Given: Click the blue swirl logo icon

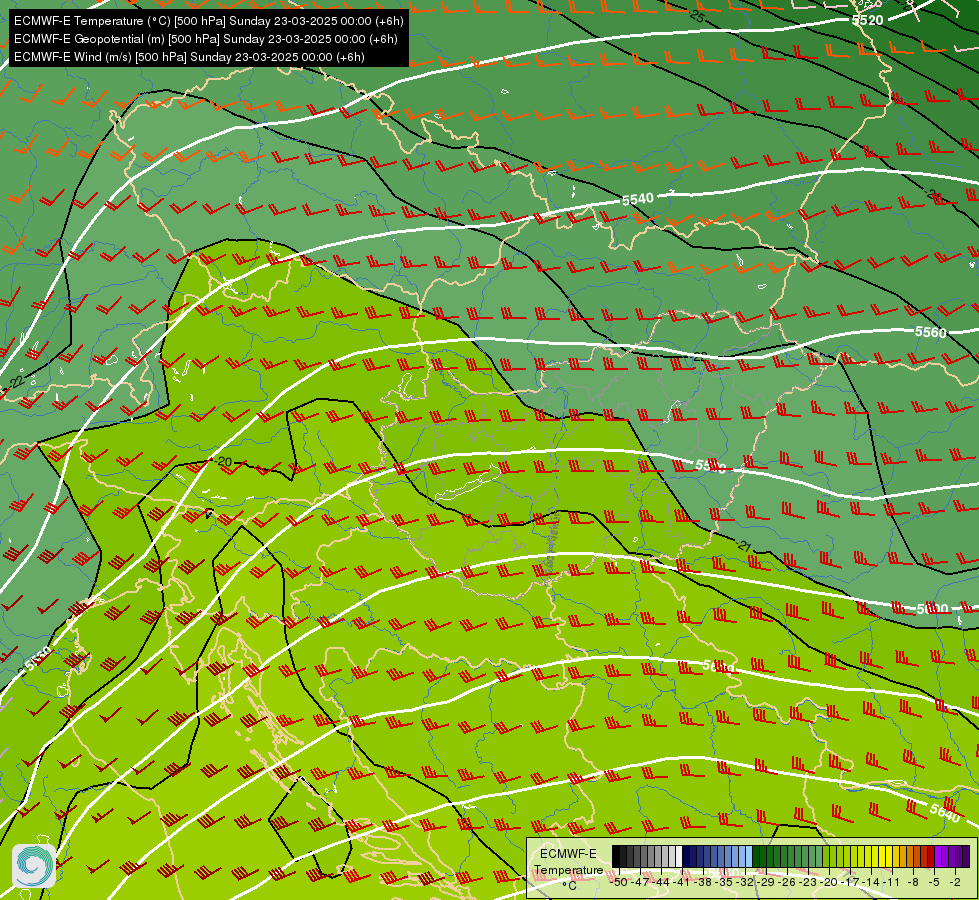Looking at the screenshot, I should pyautogui.click(x=34, y=866).
